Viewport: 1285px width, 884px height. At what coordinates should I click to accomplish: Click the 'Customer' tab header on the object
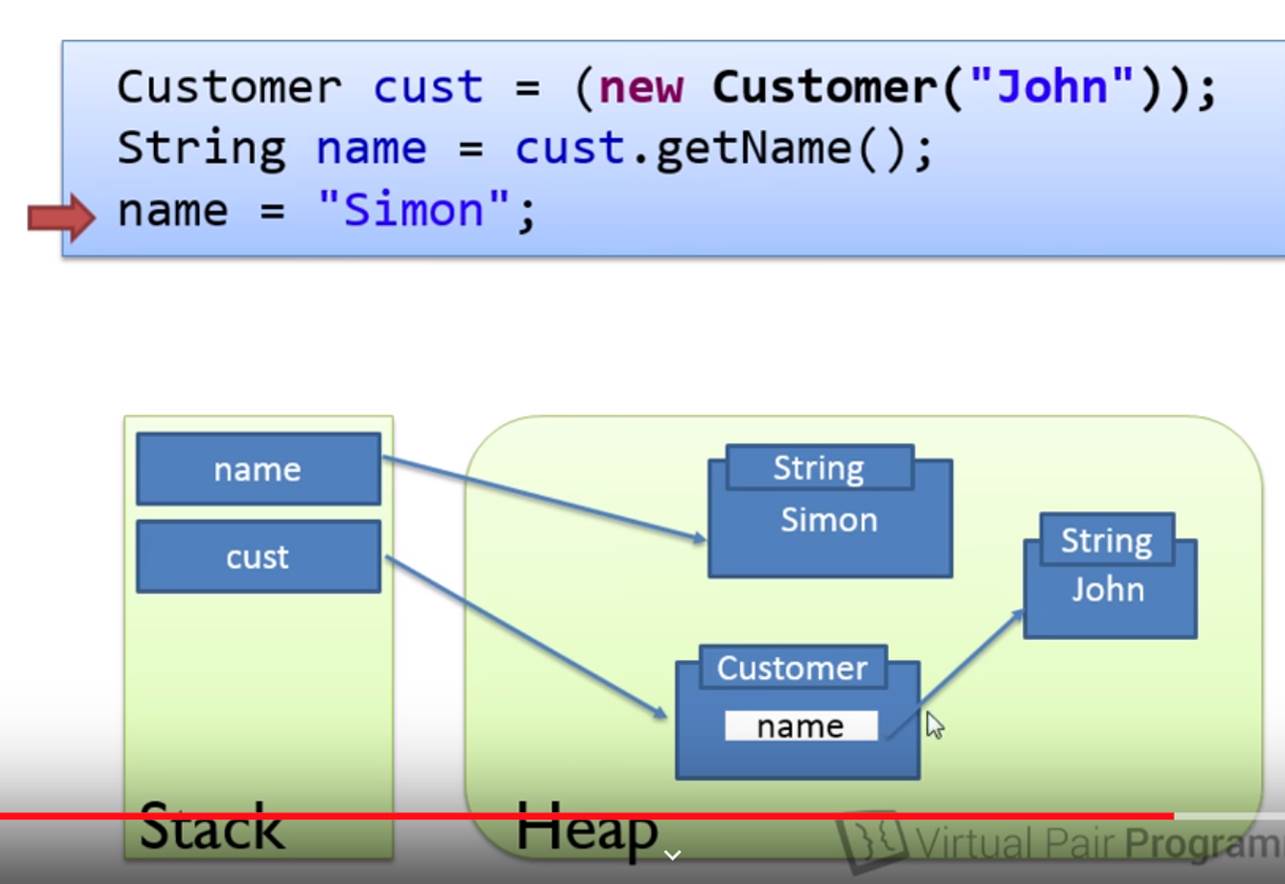(792, 667)
